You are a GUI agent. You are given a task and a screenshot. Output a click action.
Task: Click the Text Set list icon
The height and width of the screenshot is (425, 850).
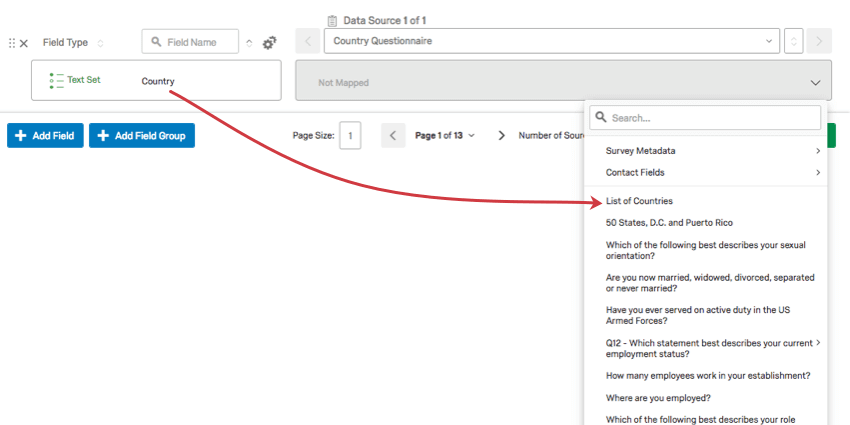56,80
